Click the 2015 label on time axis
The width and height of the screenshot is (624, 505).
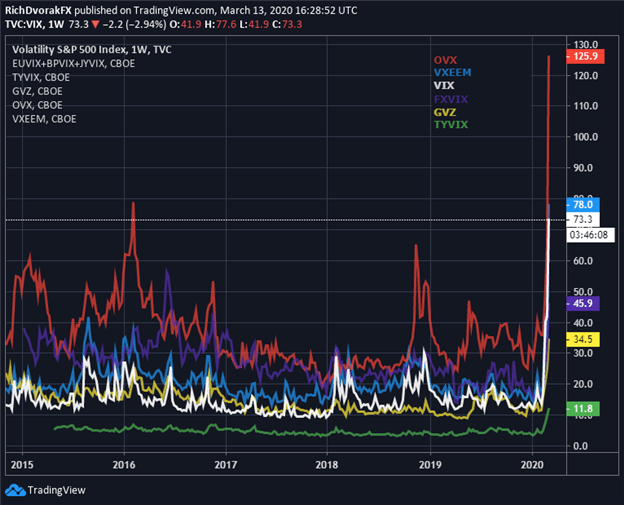pyautogui.click(x=22, y=465)
